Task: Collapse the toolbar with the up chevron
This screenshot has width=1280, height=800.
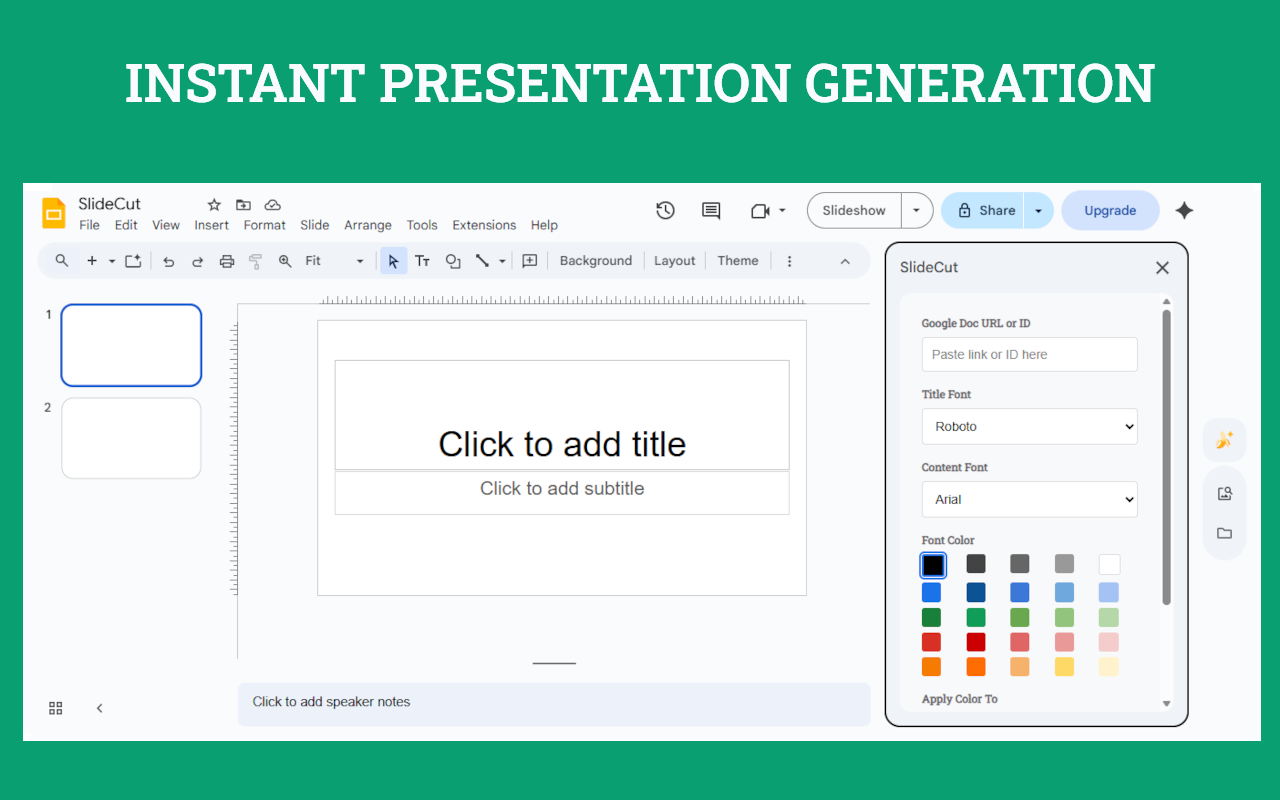Action: (x=845, y=261)
